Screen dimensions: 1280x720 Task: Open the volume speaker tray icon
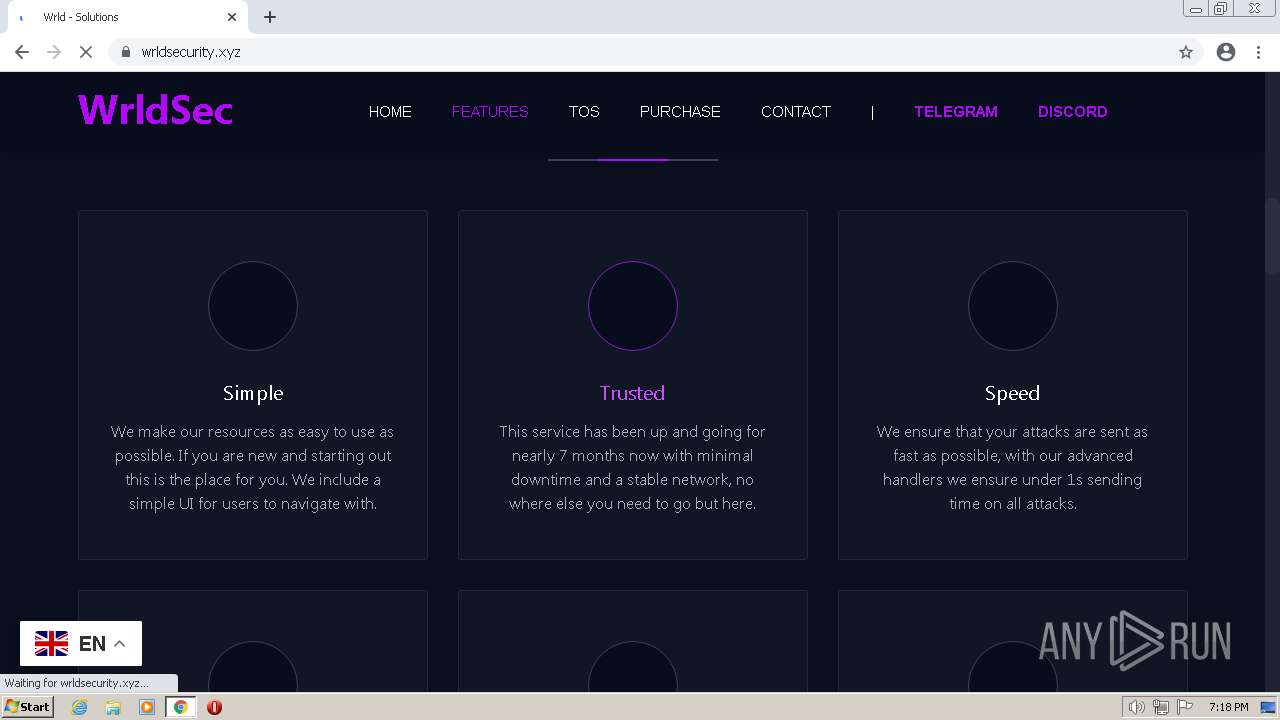(x=1136, y=707)
